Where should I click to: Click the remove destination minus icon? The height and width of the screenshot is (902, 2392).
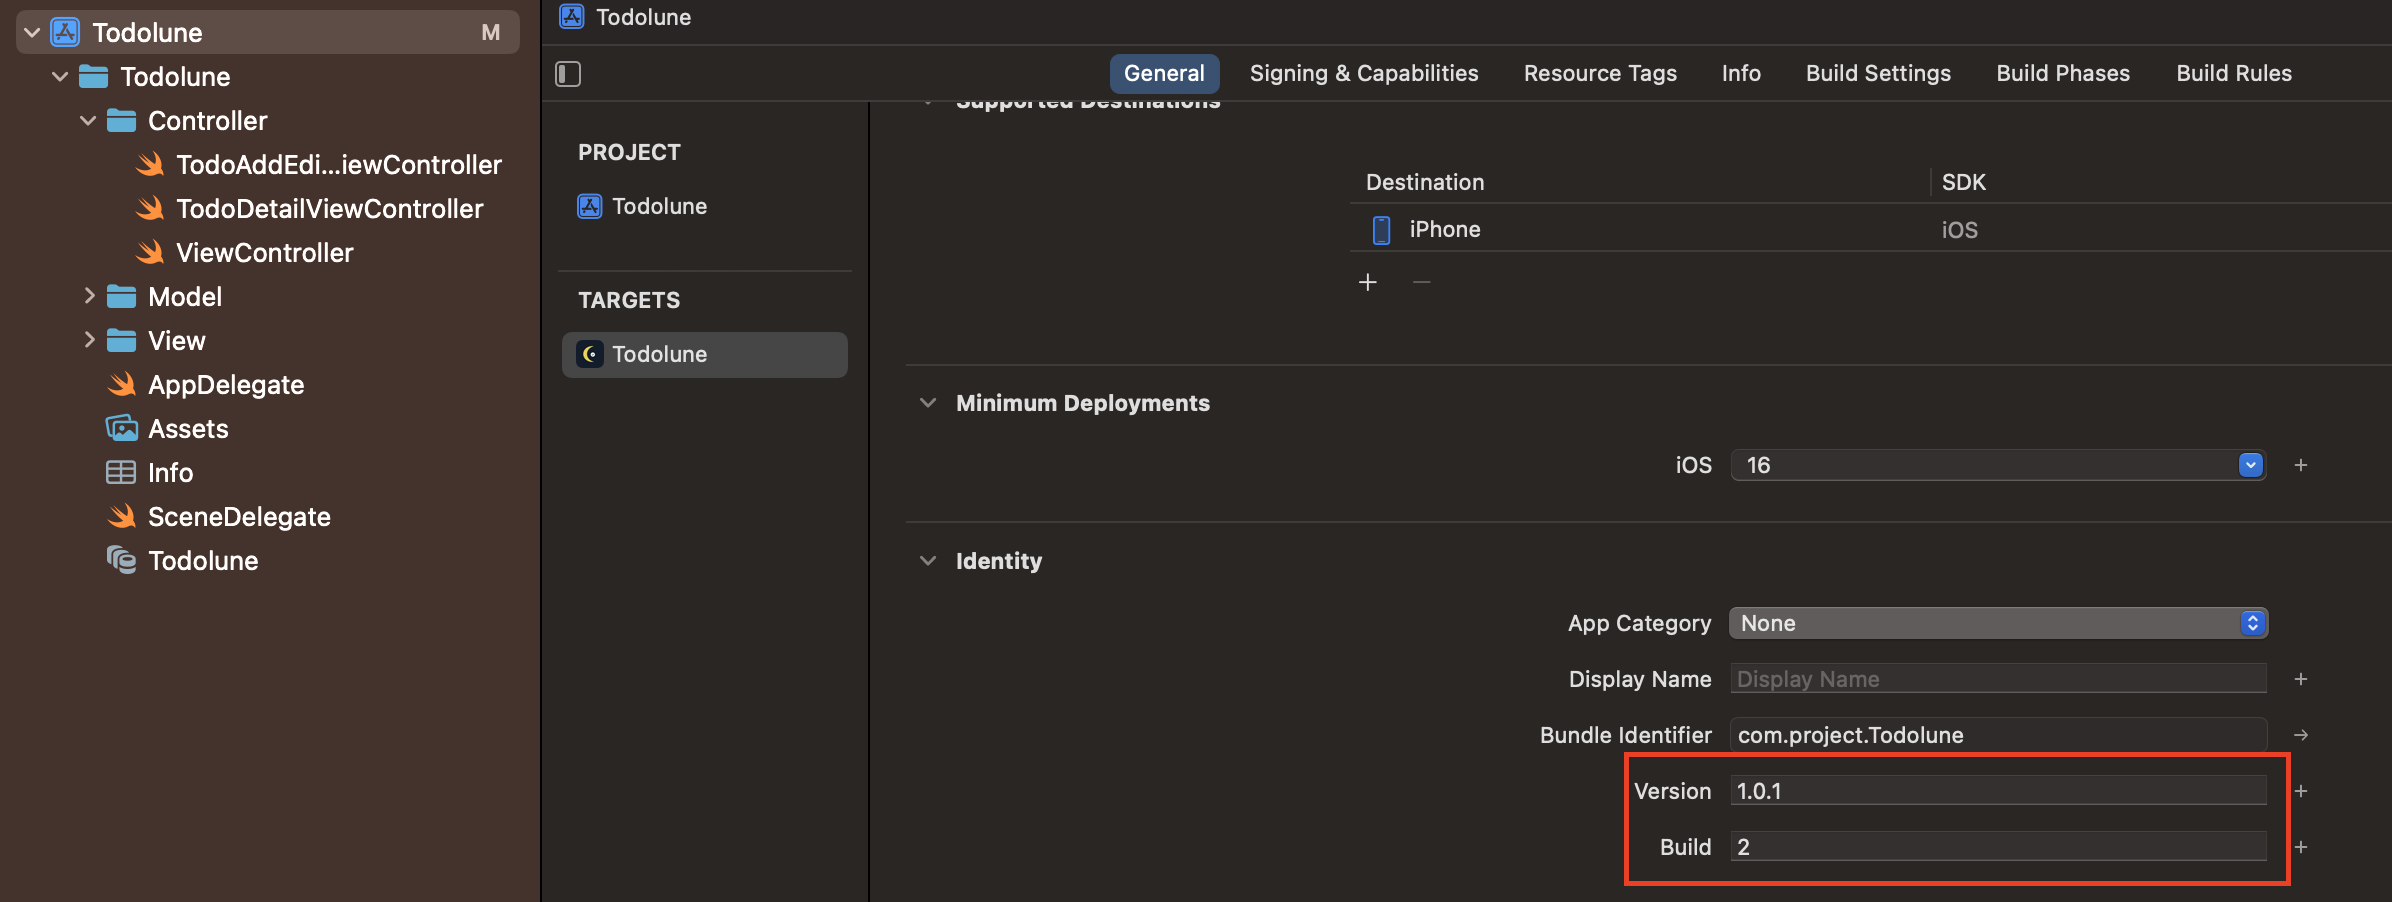1421,283
